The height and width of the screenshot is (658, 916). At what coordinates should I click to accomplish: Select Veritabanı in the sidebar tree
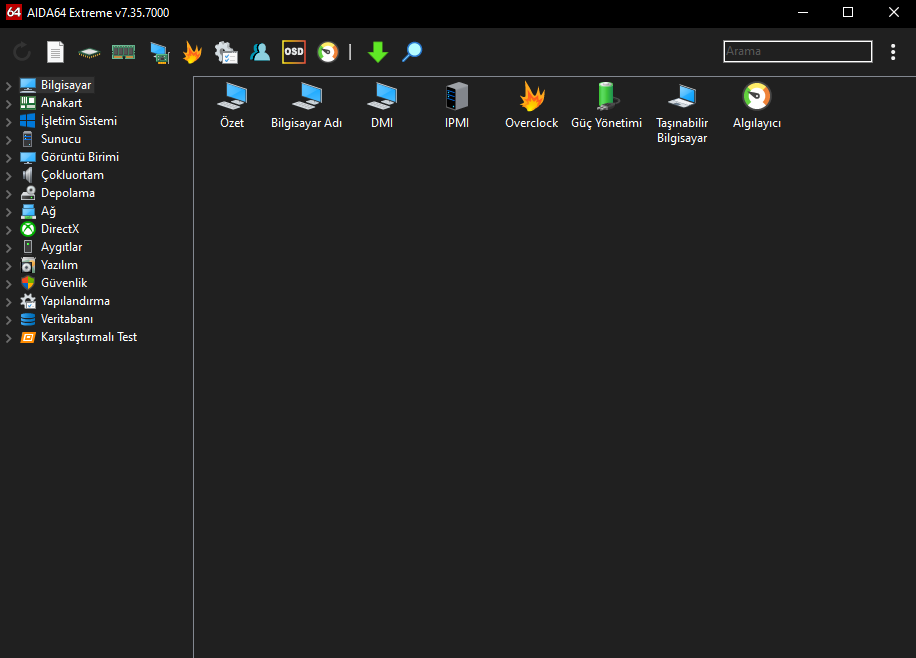click(x=67, y=319)
